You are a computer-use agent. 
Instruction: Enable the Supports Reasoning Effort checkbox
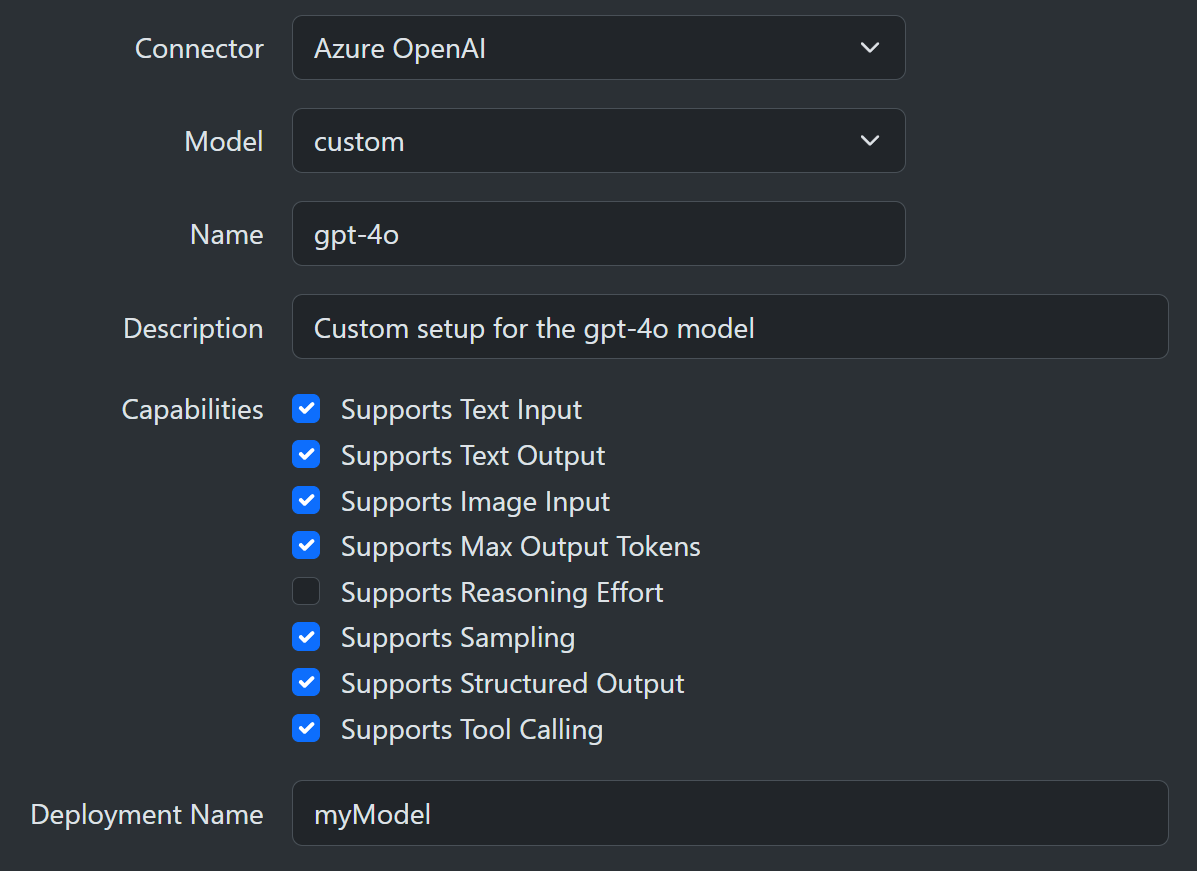coord(306,592)
